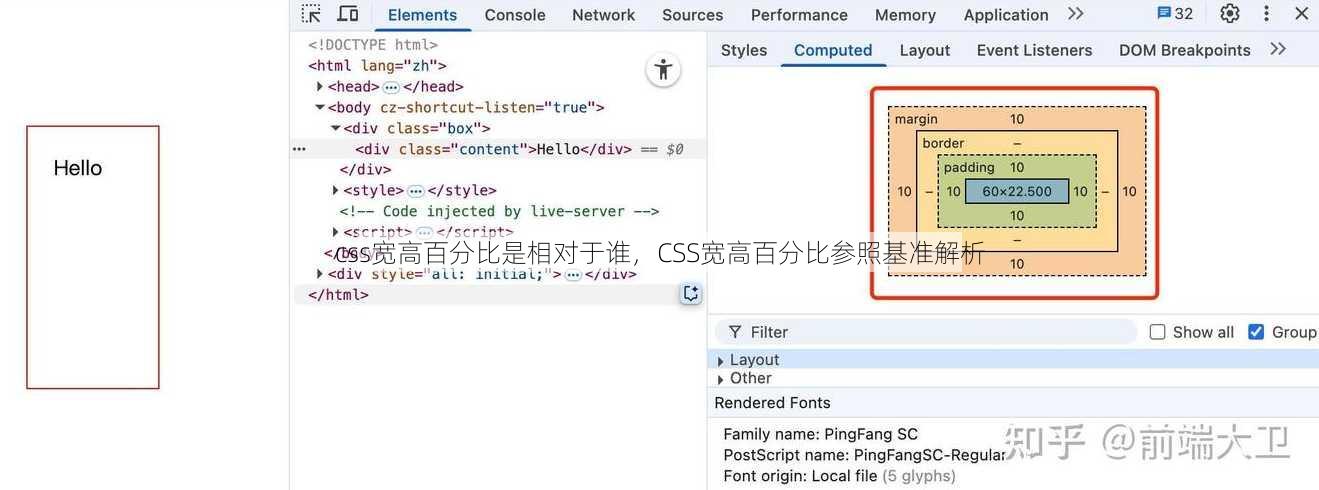Collapse the body element node
This screenshot has height=490, width=1319.
click(x=320, y=107)
